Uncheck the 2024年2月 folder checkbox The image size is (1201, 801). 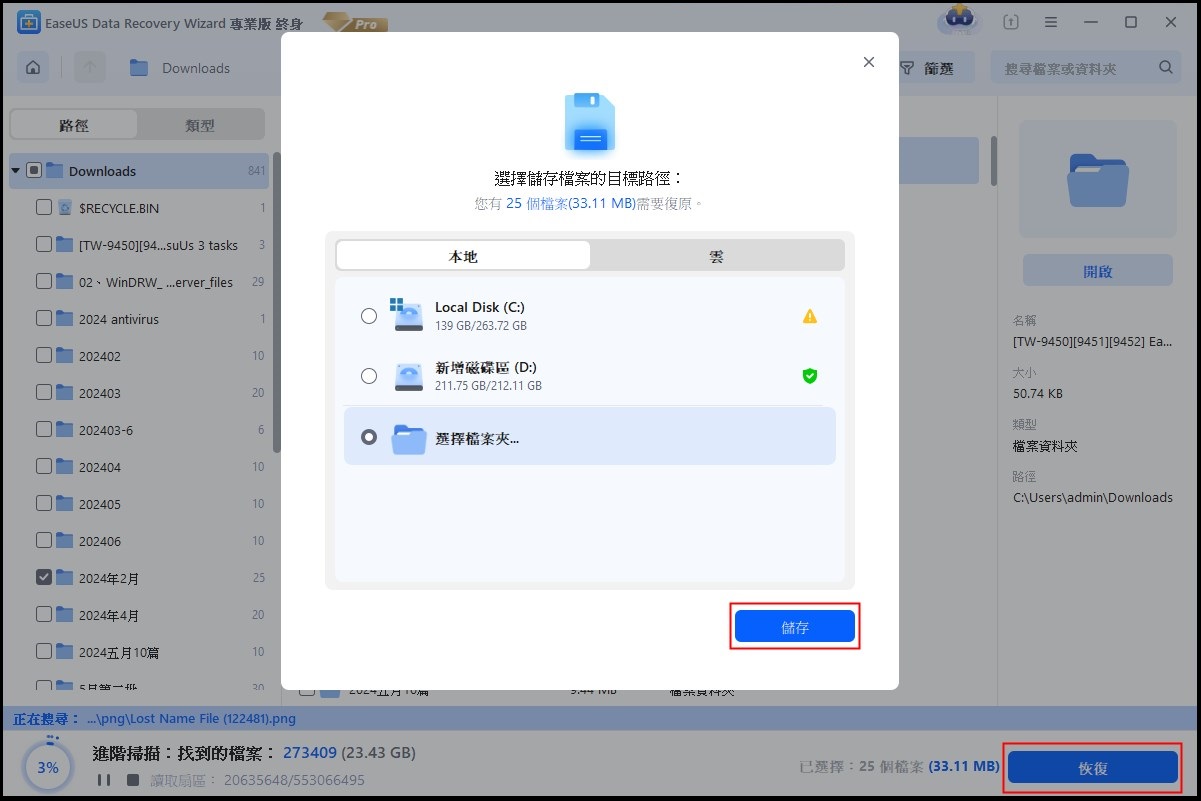point(43,577)
